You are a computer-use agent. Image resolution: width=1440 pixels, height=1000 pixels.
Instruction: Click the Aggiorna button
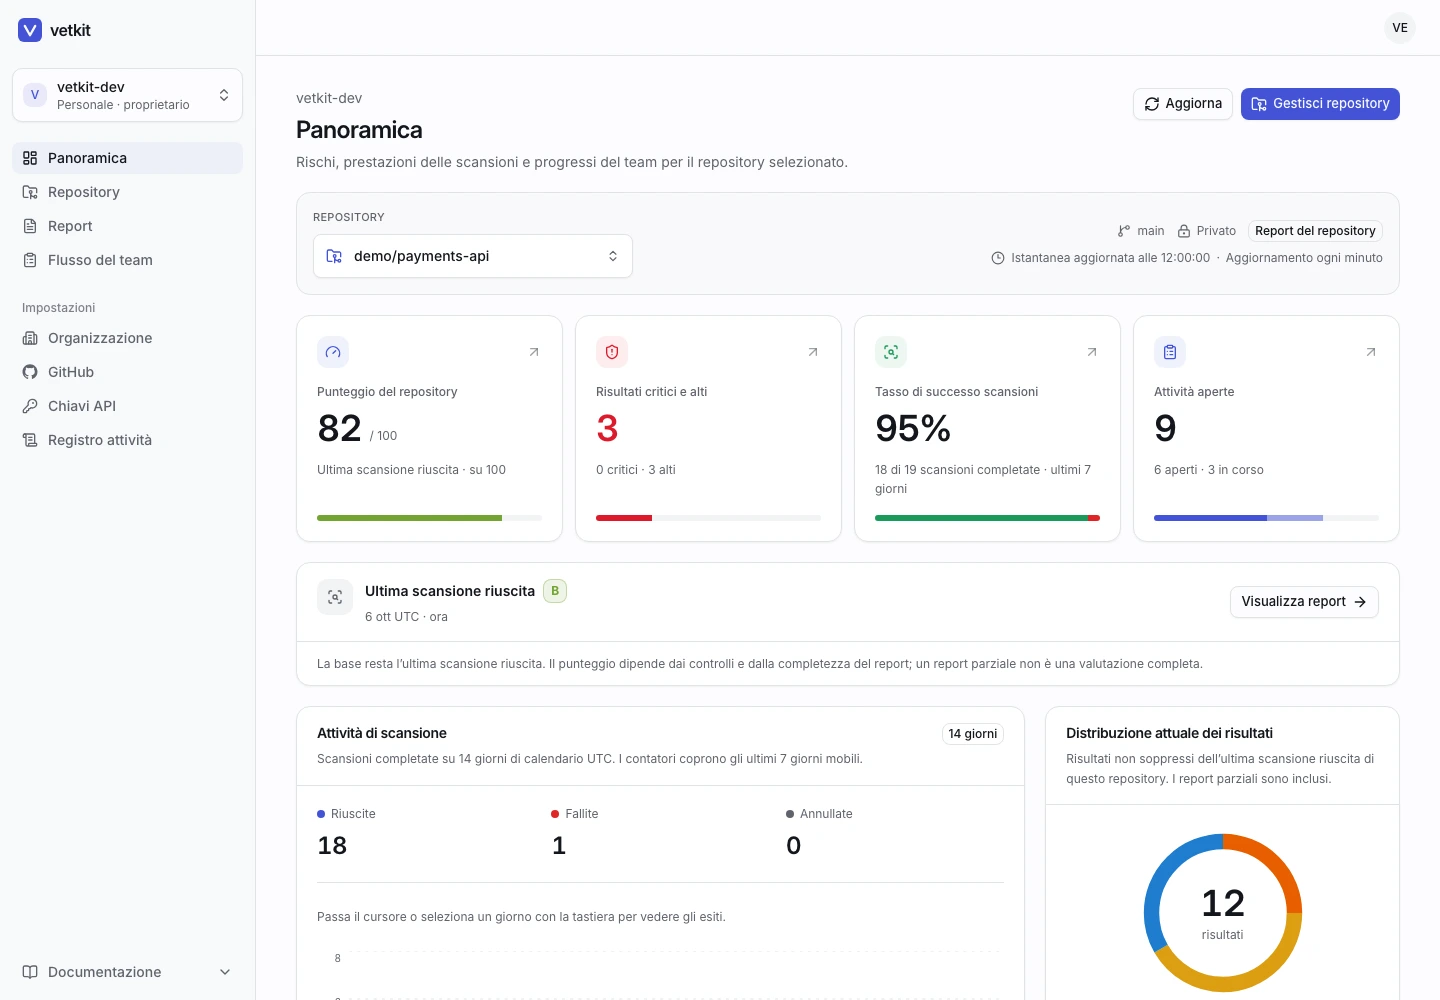click(x=1183, y=104)
